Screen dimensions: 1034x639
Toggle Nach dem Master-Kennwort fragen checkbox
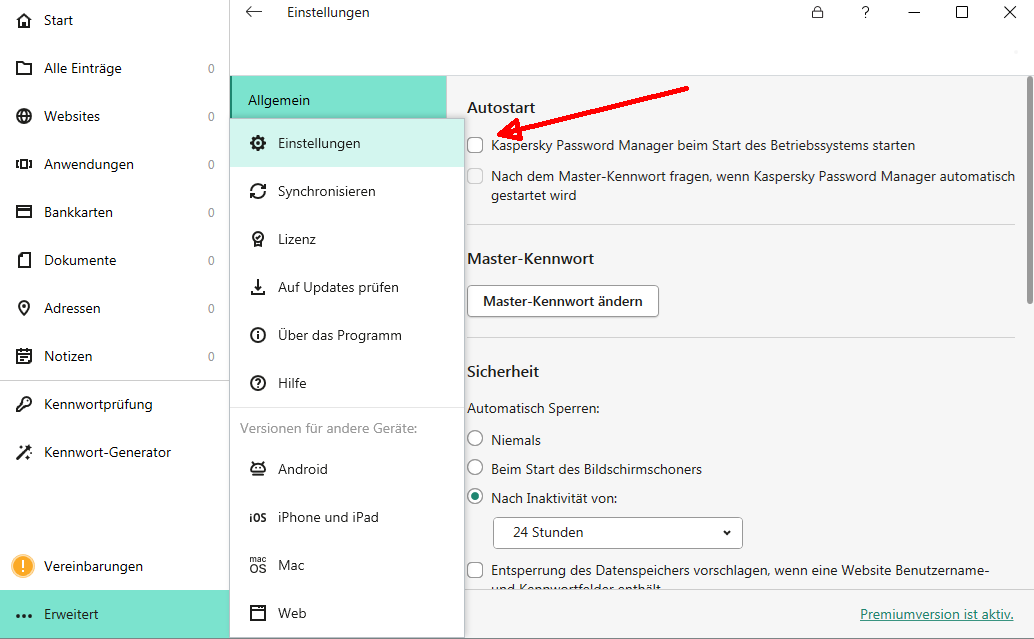click(475, 176)
